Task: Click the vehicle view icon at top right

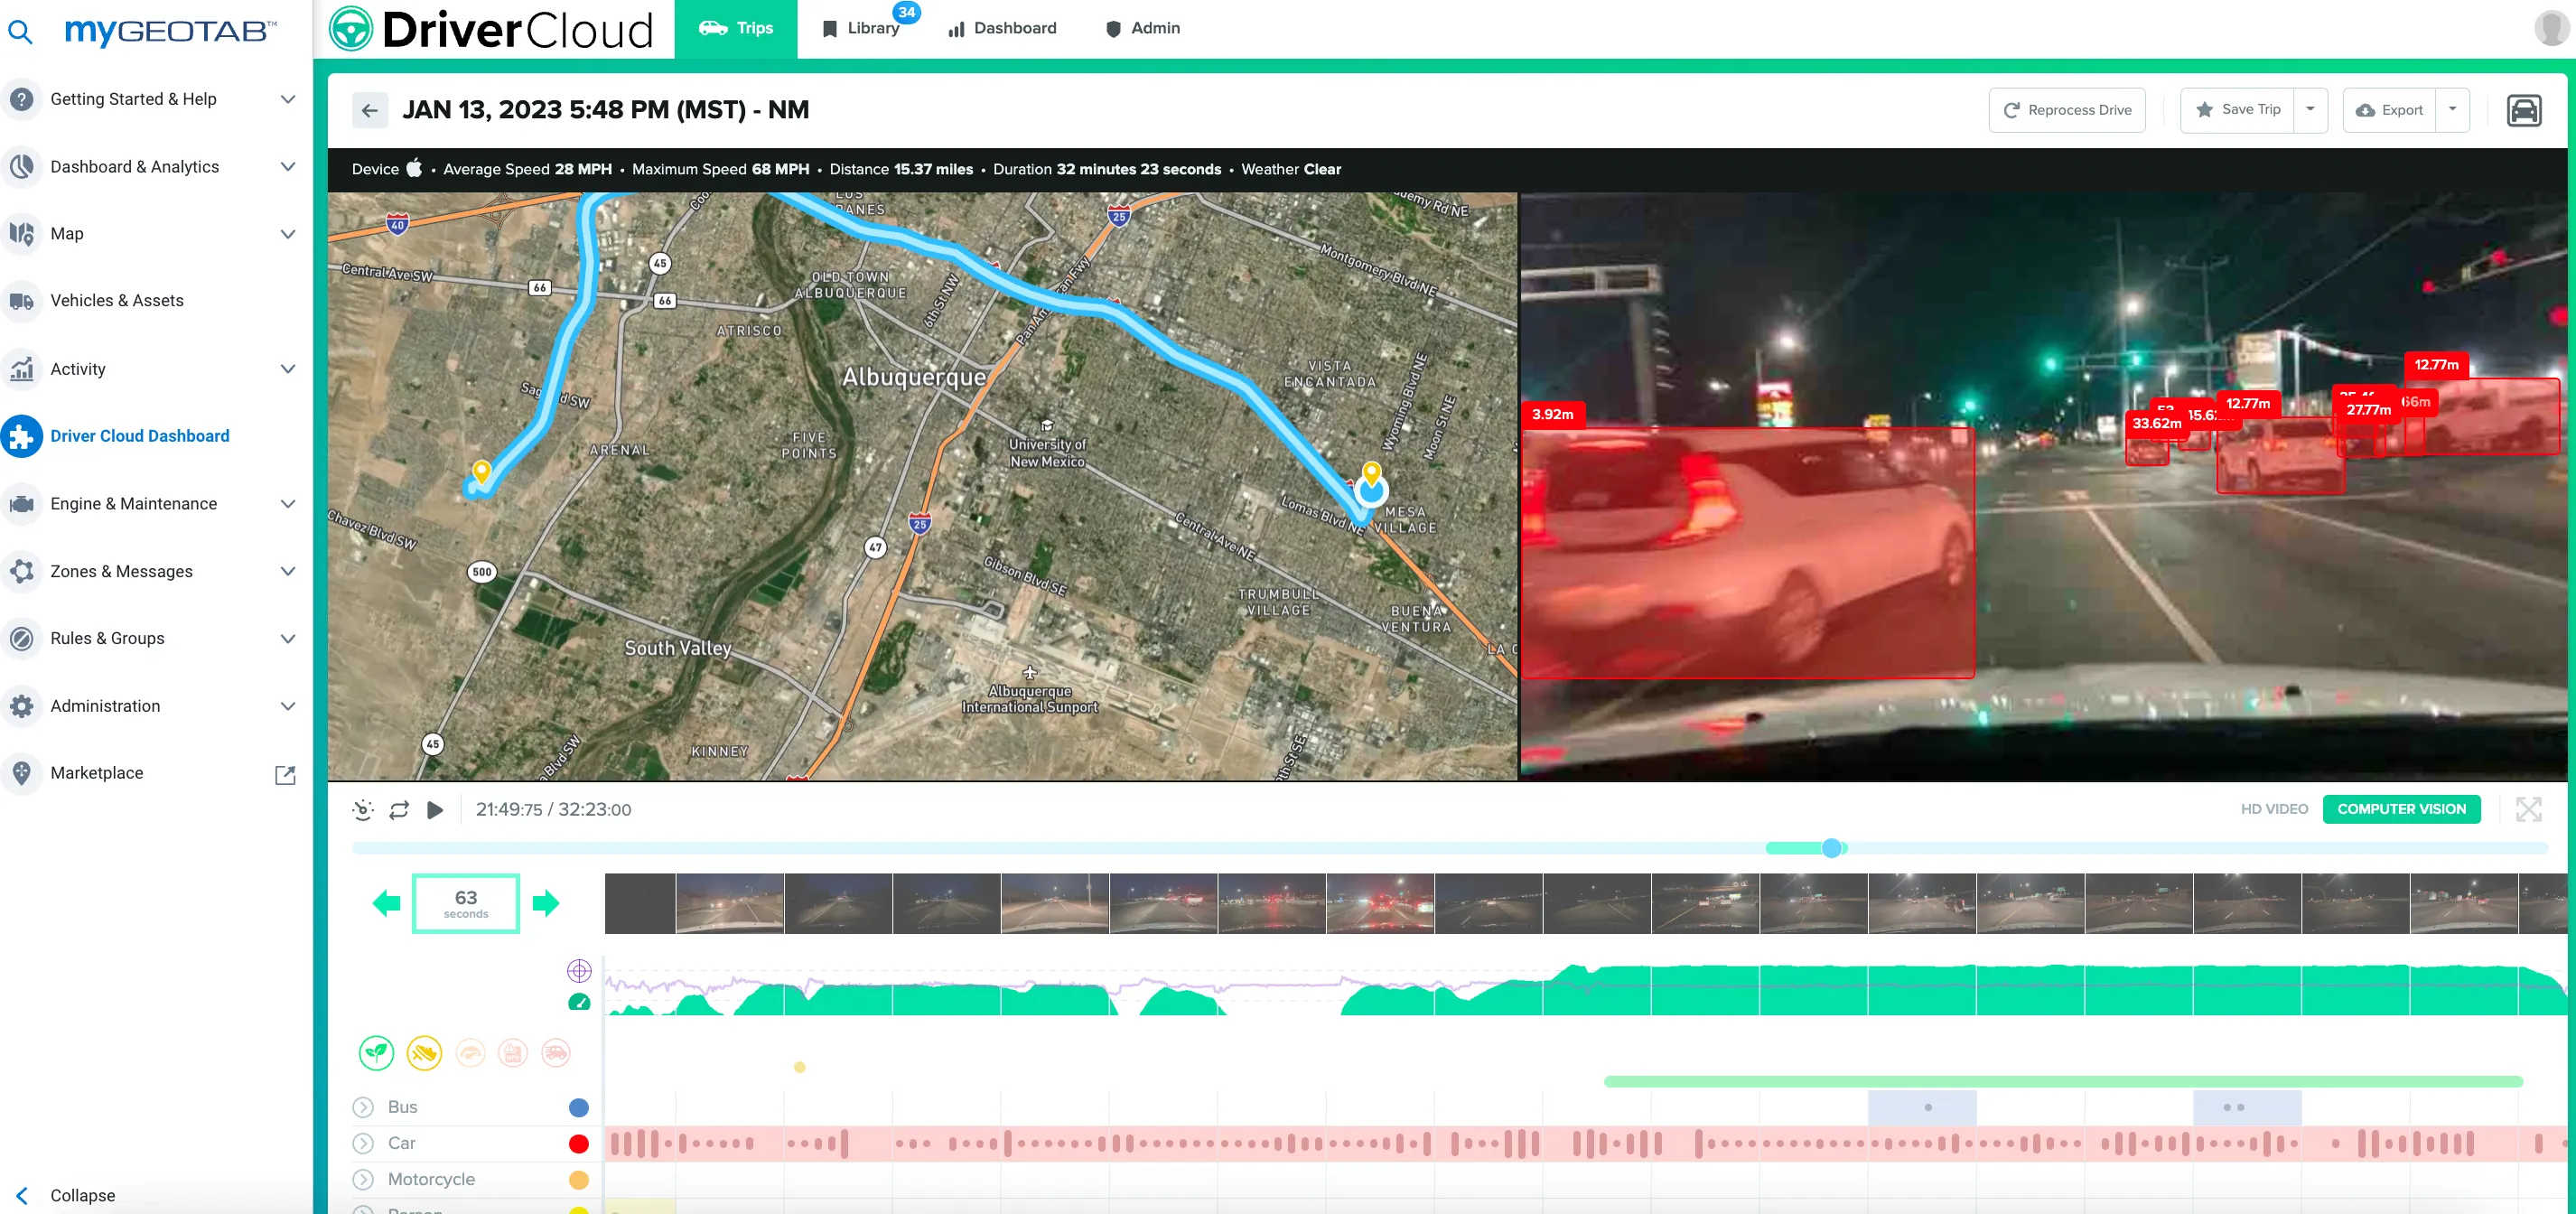Action: click(x=2523, y=110)
